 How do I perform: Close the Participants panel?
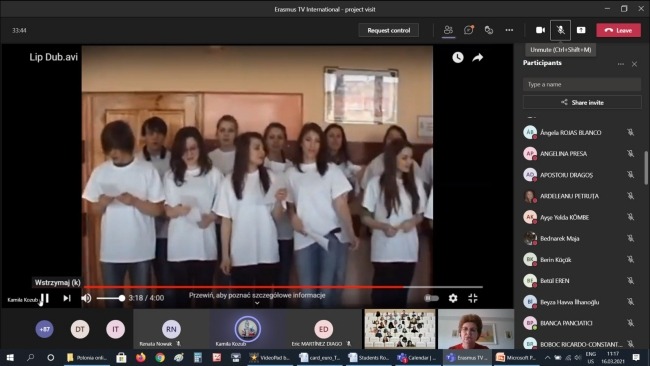point(634,64)
